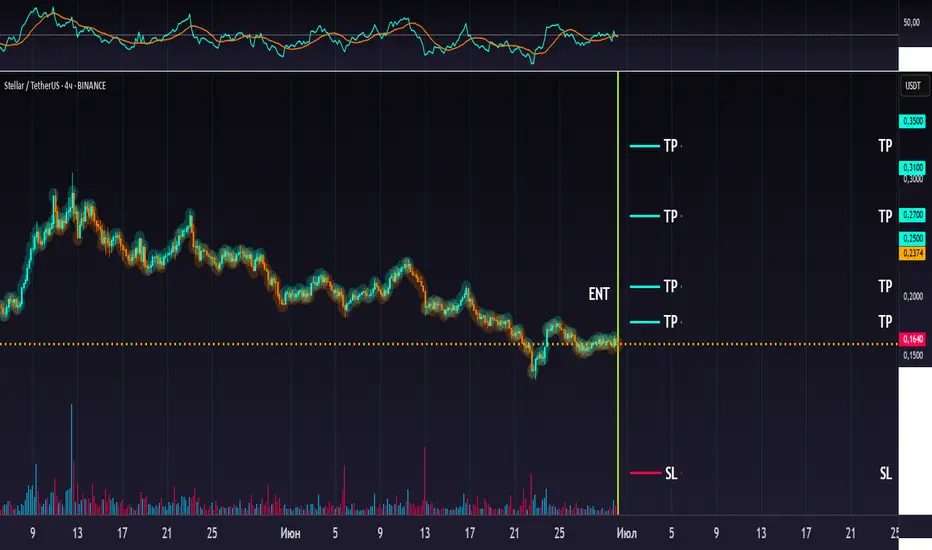Click the vertical yellow-green entry time line
The image size is (932, 550).
(x=618, y=293)
